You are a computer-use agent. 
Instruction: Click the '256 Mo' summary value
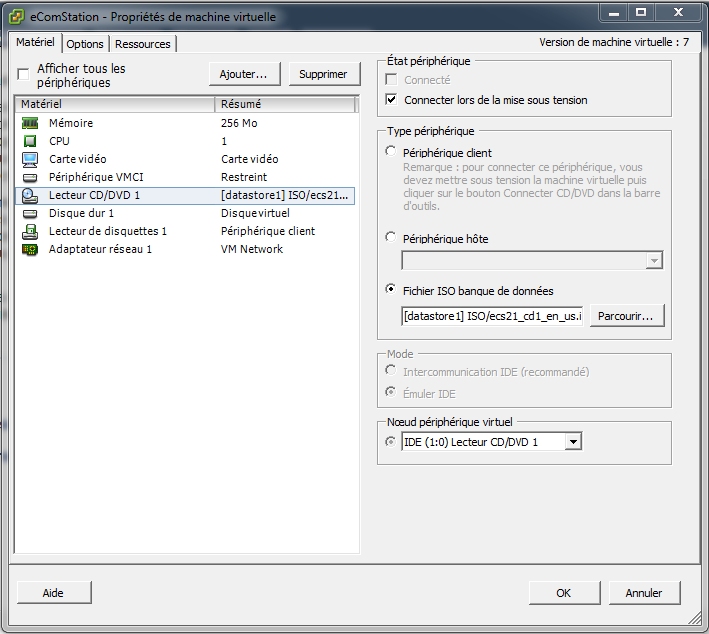tap(239, 123)
